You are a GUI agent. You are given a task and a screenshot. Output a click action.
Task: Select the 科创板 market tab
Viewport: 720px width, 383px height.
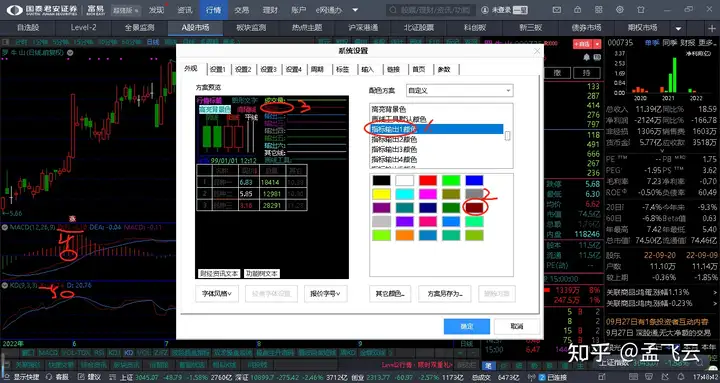475,28
